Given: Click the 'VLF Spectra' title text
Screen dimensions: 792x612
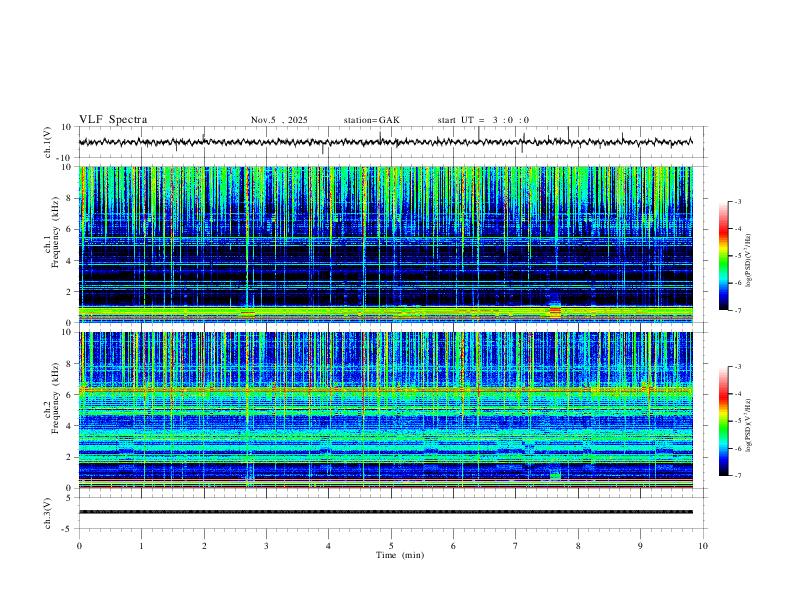Looking at the screenshot, I should (x=113, y=120).
